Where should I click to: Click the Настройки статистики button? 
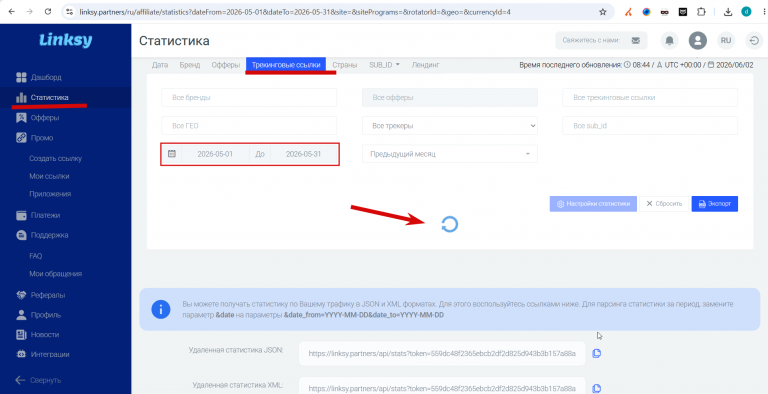593,204
